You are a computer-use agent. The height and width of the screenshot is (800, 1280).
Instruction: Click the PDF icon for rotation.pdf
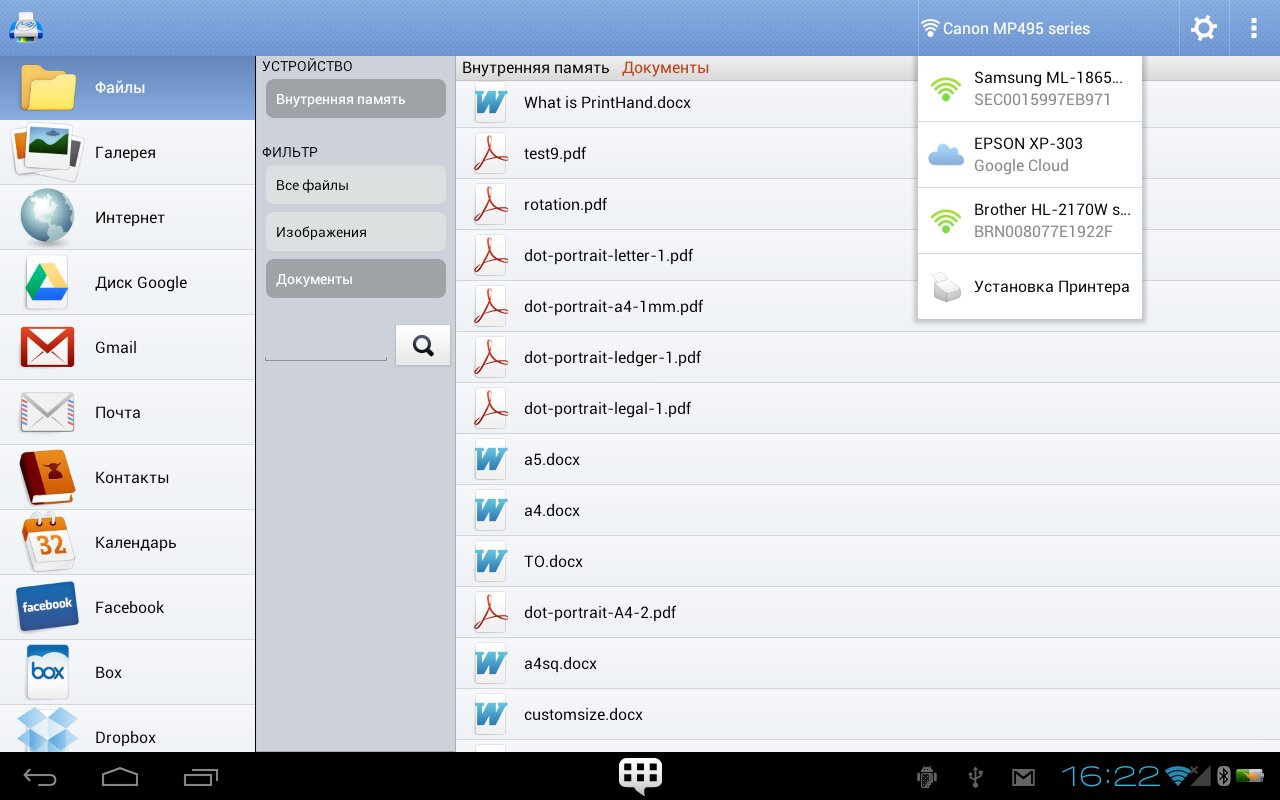[x=490, y=205]
